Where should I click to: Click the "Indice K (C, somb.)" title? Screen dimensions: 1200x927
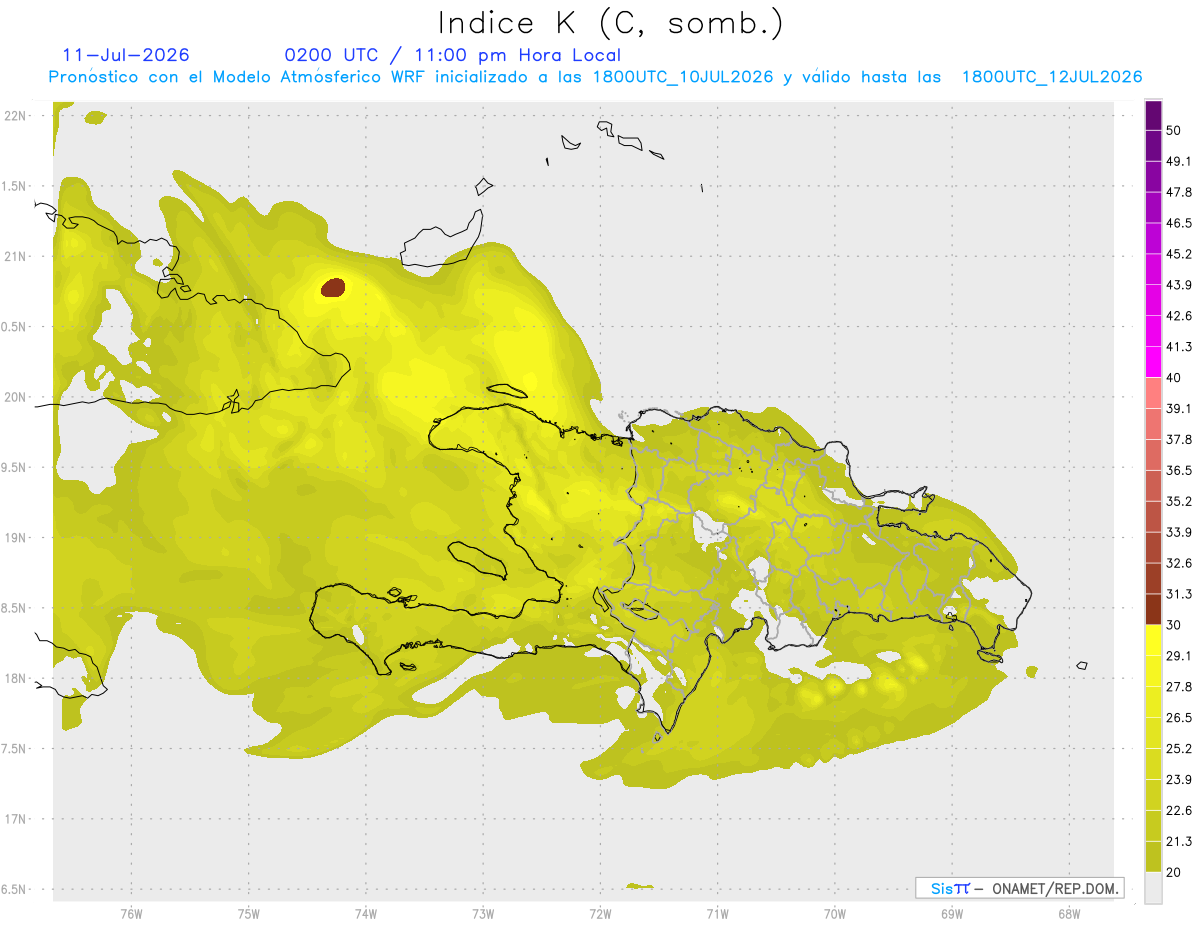point(611,23)
